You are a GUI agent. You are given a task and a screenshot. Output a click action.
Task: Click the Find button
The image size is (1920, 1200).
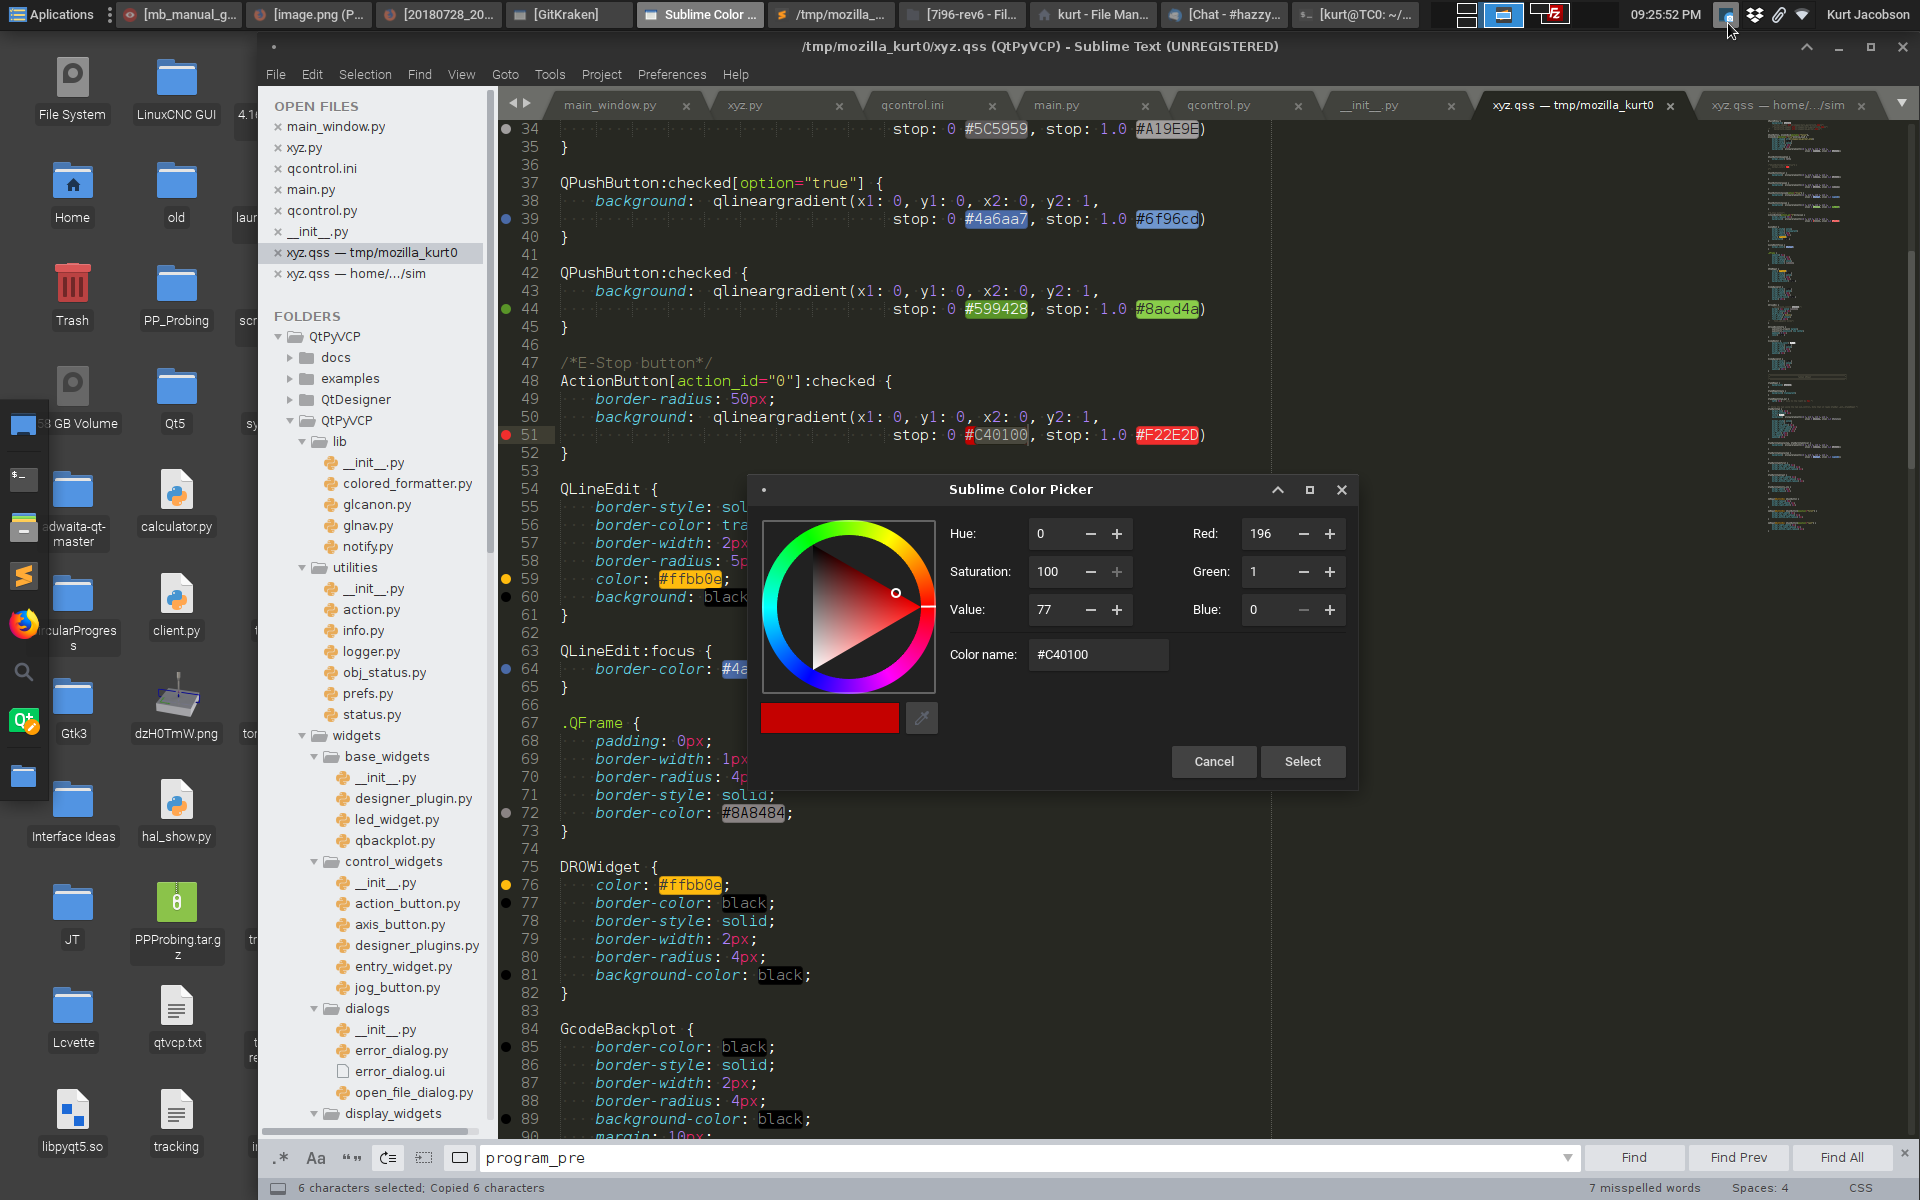[1634, 1158]
